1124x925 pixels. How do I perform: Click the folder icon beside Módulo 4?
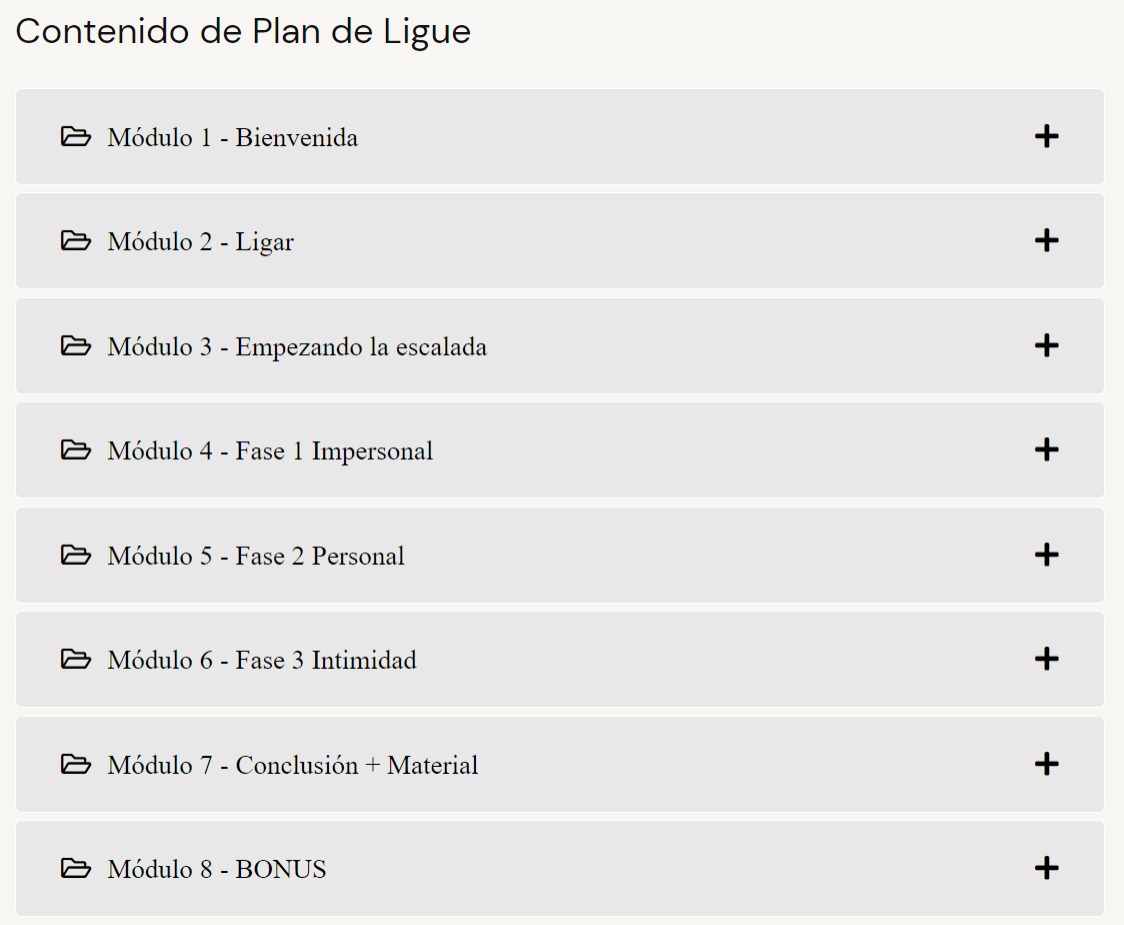(x=75, y=449)
